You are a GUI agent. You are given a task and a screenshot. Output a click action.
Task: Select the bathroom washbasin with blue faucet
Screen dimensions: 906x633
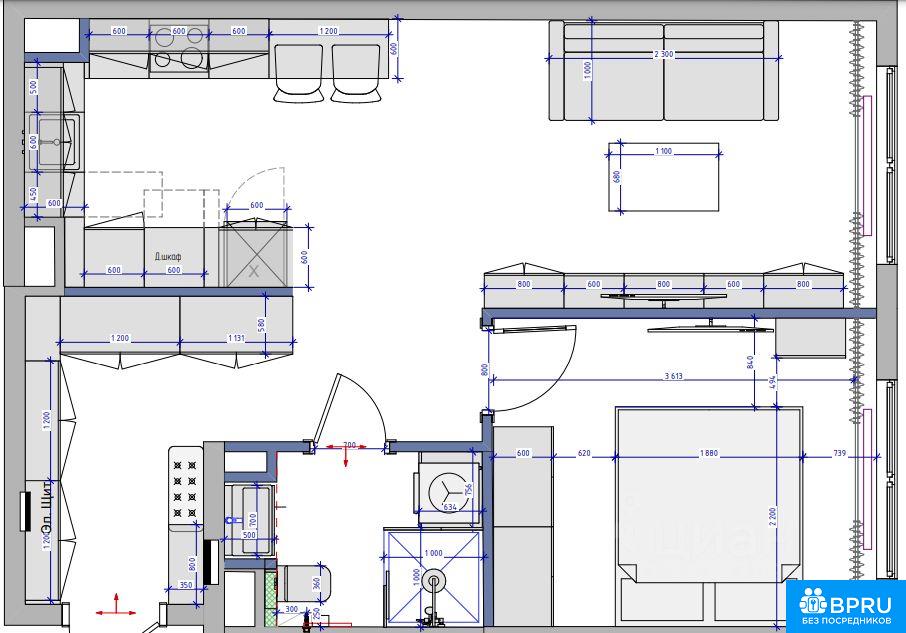tap(248, 518)
